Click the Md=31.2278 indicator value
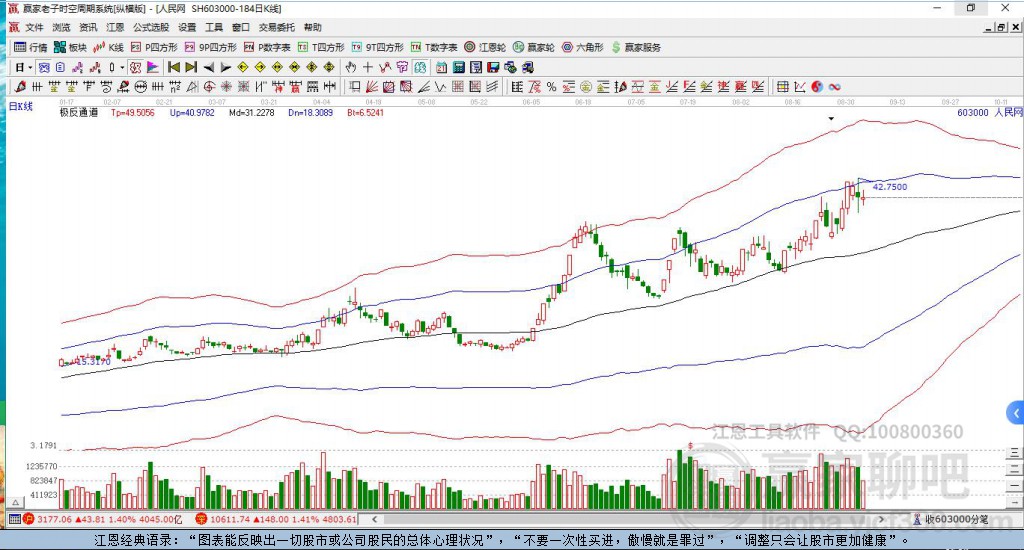1024x550 pixels. (251, 112)
